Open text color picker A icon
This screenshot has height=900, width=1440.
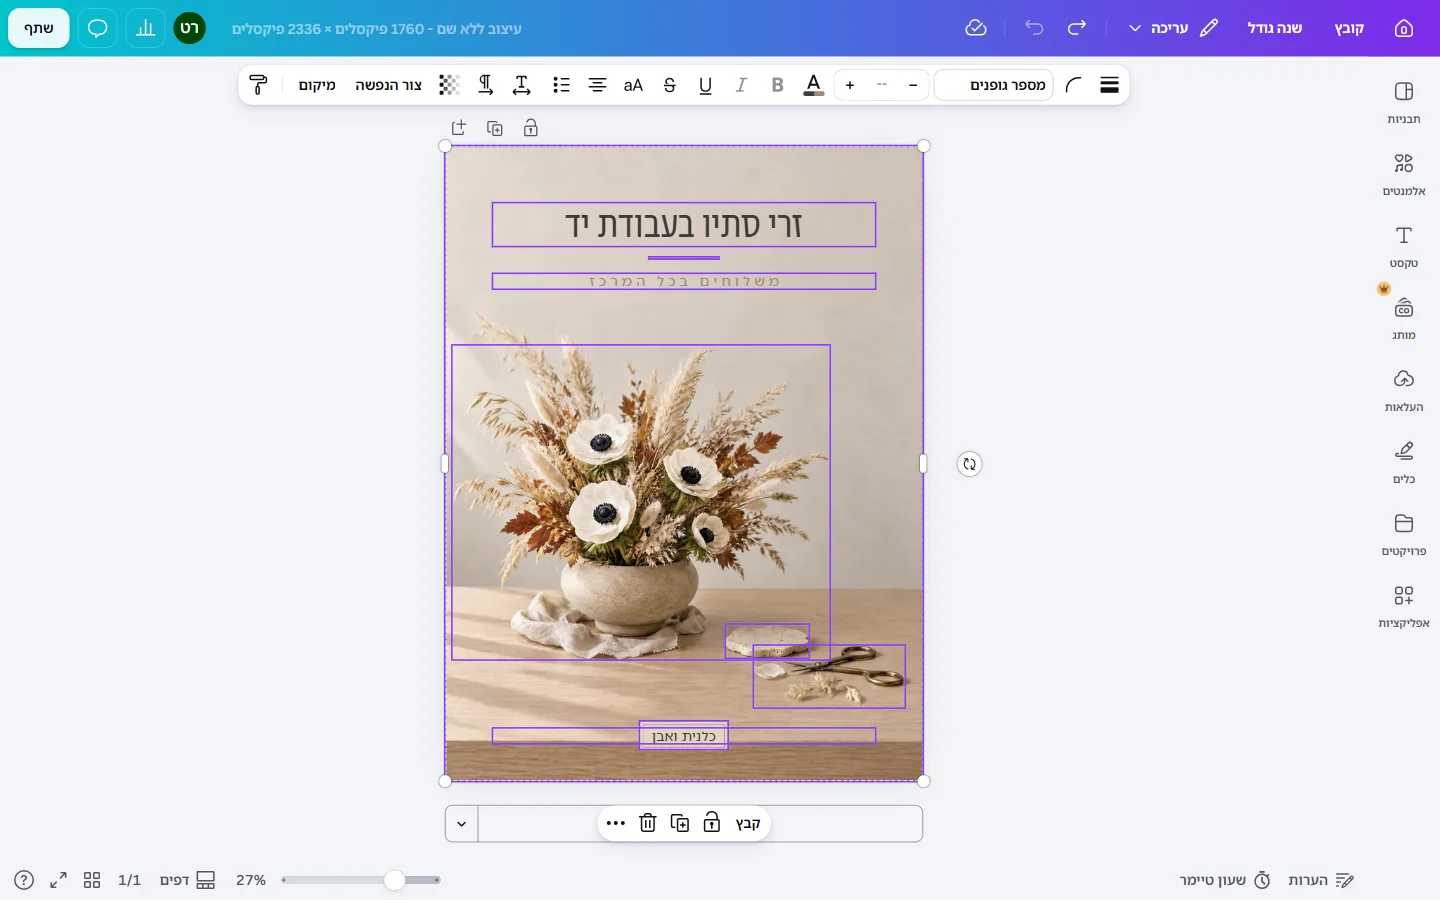pos(814,85)
